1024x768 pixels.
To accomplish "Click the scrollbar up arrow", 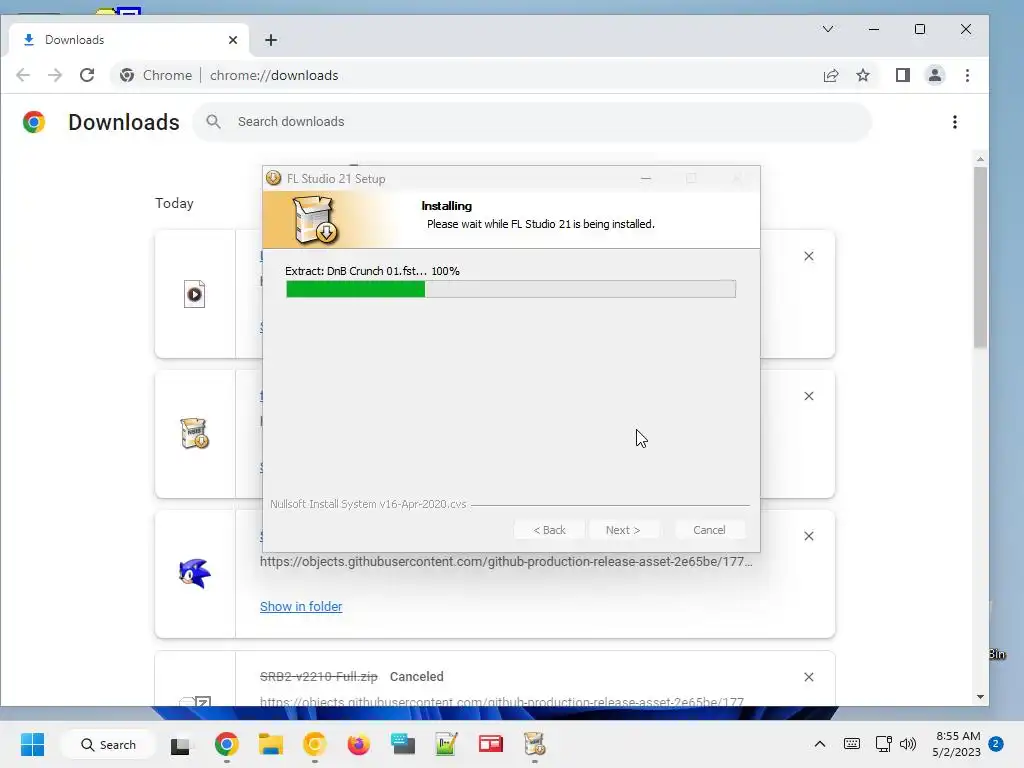I will click(980, 159).
